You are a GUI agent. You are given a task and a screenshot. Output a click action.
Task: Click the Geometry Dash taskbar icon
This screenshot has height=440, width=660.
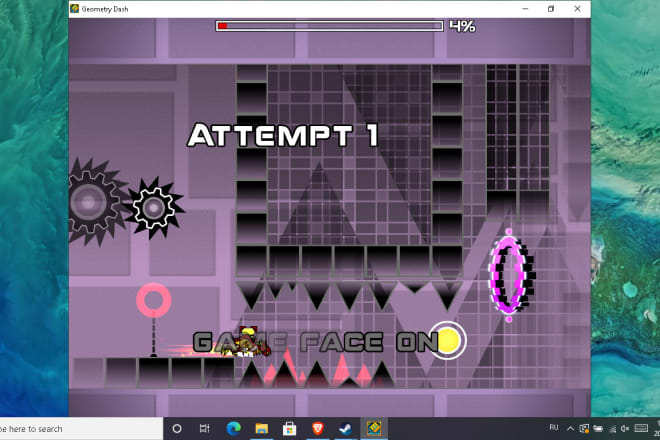coord(374,429)
